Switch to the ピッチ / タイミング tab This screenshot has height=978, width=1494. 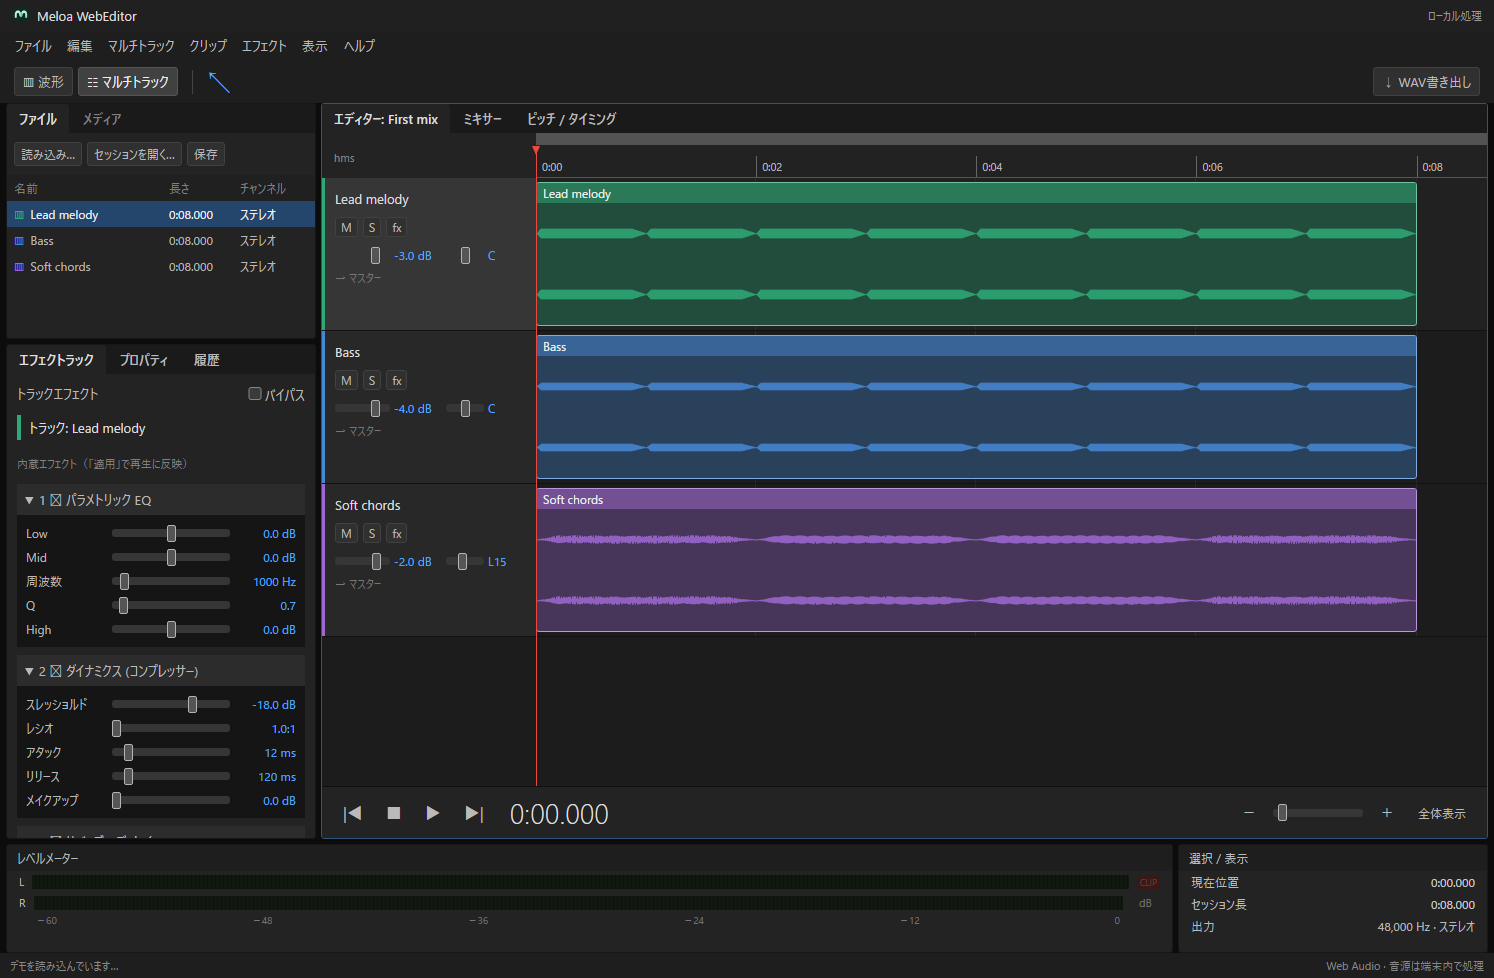[x=572, y=119]
